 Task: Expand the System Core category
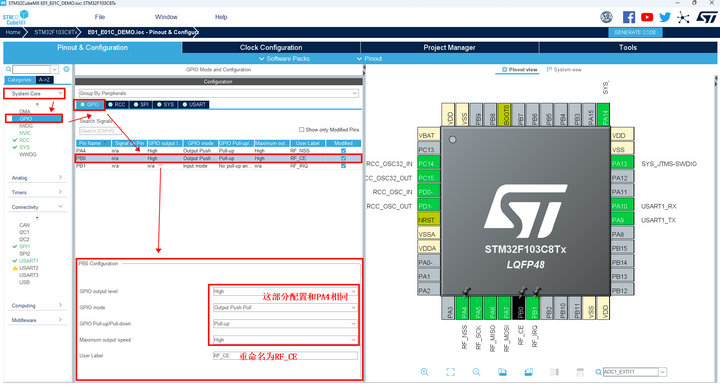tap(35, 94)
